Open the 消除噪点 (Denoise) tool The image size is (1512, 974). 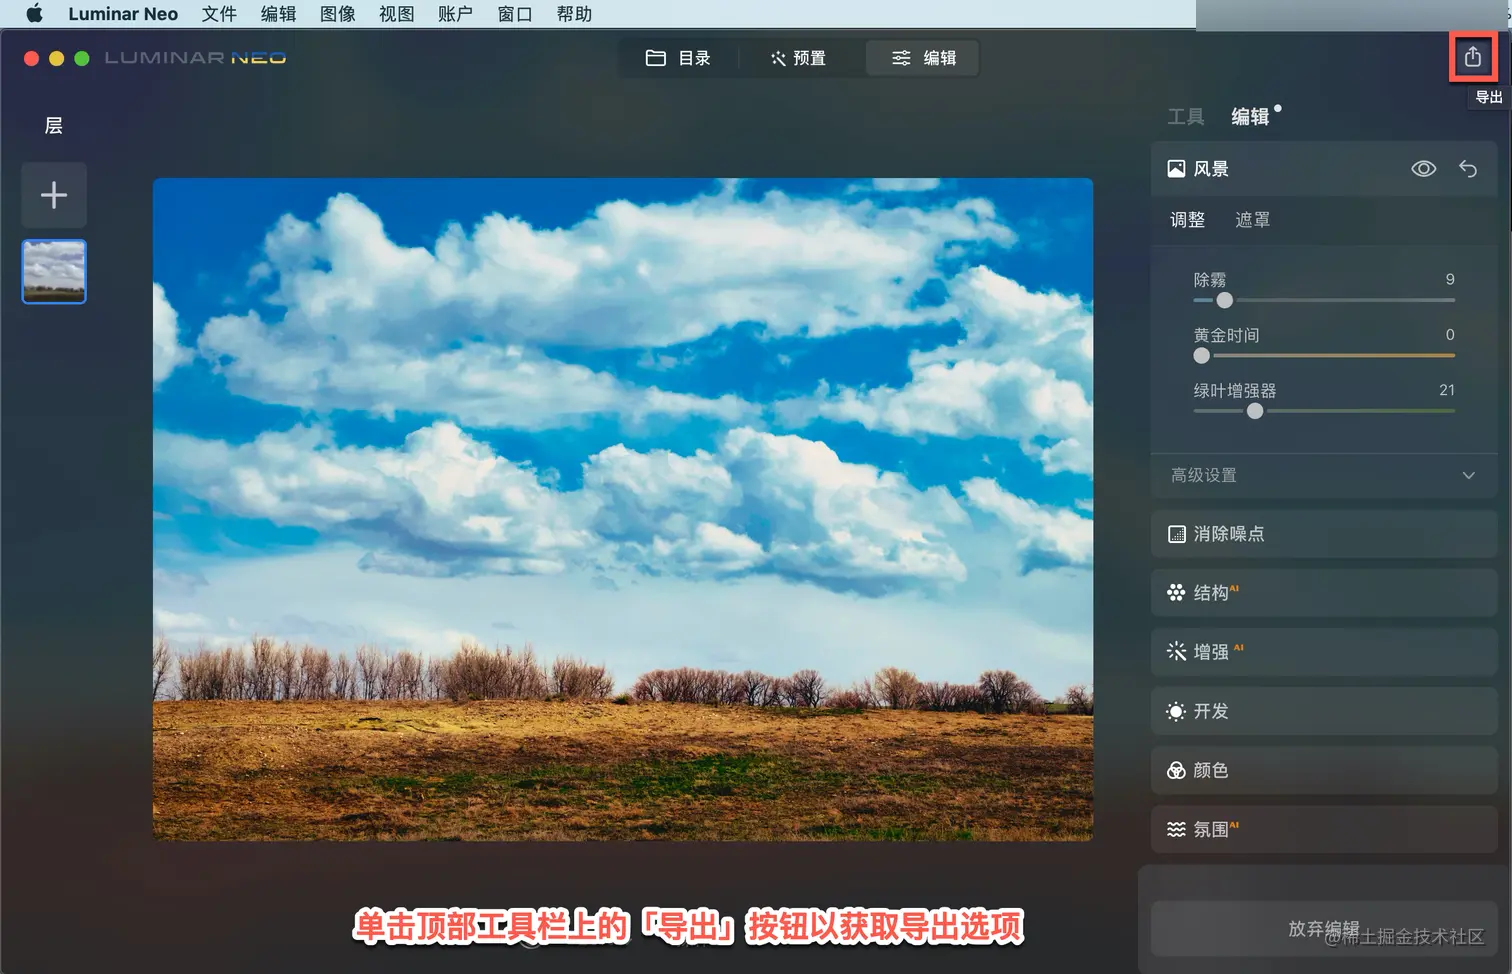[1323, 534]
